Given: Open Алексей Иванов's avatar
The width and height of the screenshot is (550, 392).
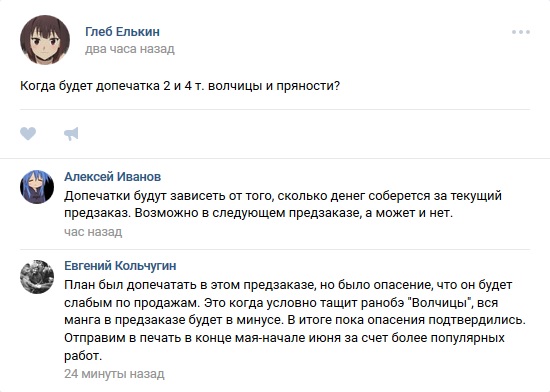Looking at the screenshot, I should pos(37,187).
